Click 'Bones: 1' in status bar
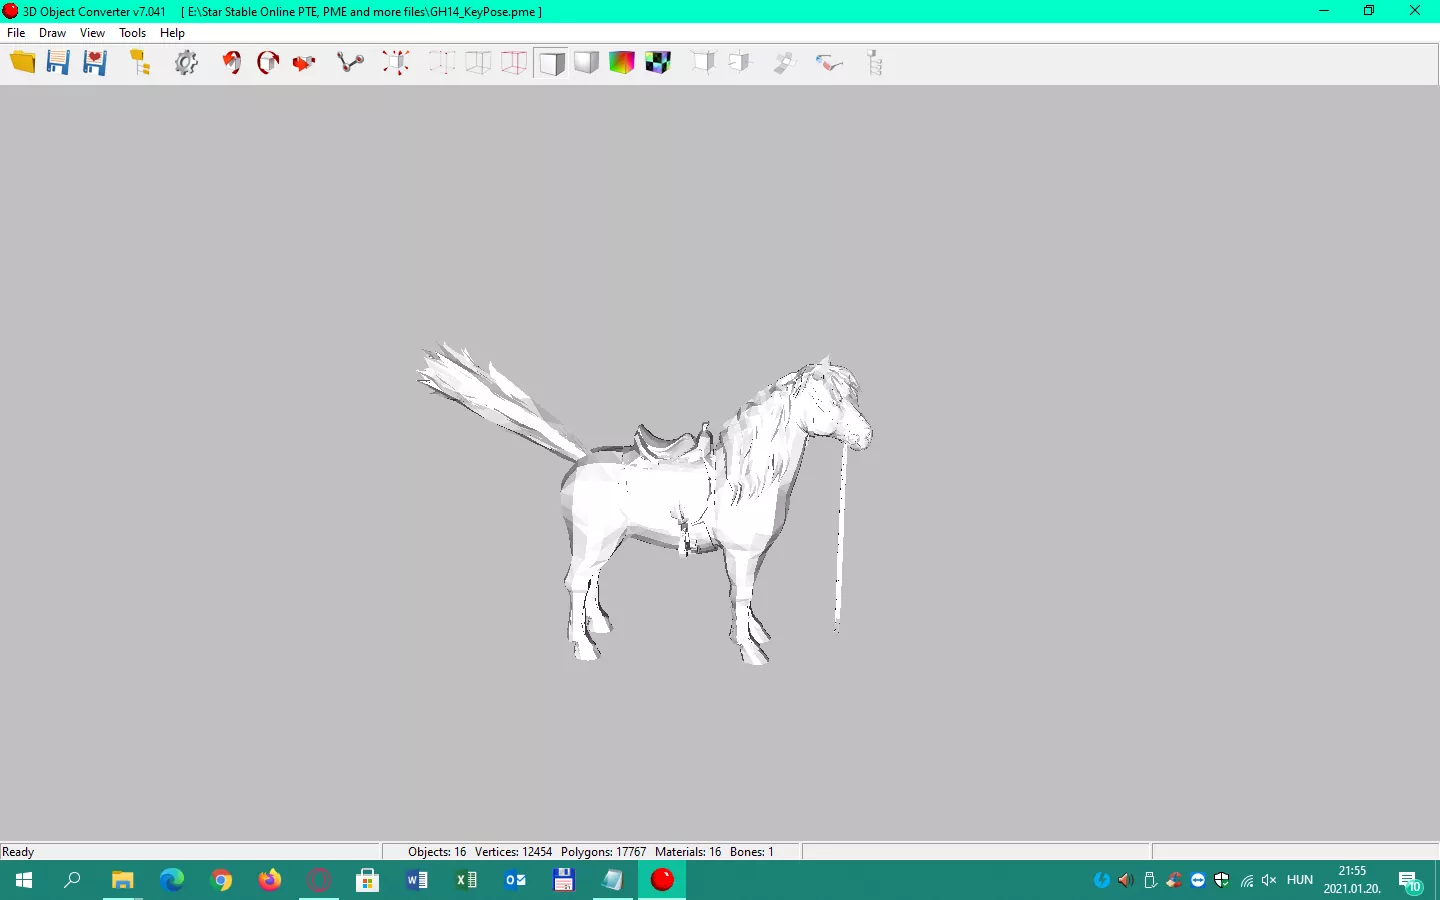This screenshot has height=900, width=1440. [x=752, y=852]
